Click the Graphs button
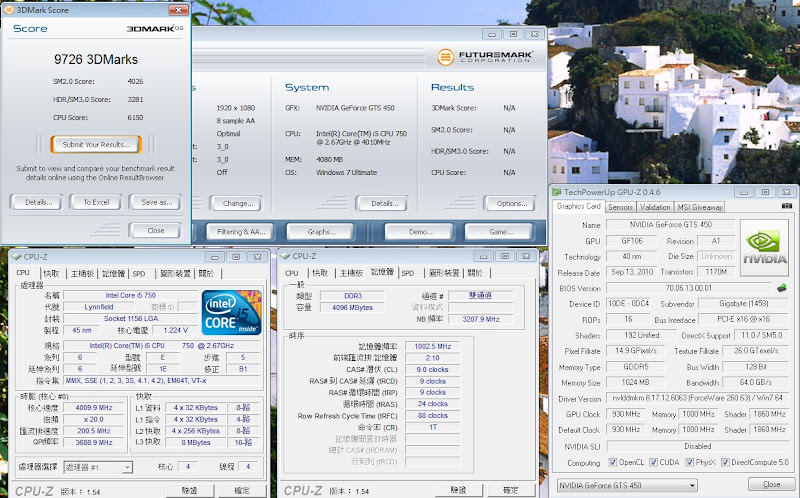 pyautogui.click(x=320, y=232)
